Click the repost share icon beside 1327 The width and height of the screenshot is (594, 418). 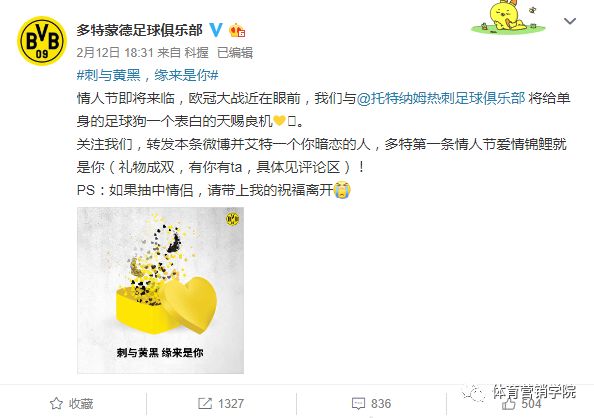[205, 403]
